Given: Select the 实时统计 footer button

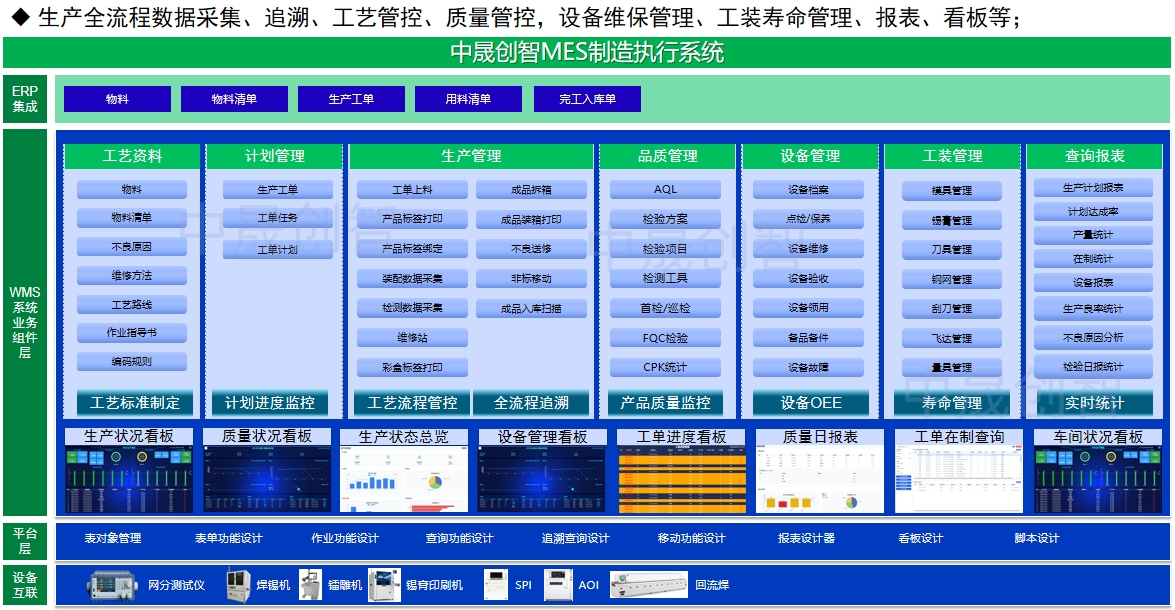Looking at the screenshot, I should coord(1094,403).
